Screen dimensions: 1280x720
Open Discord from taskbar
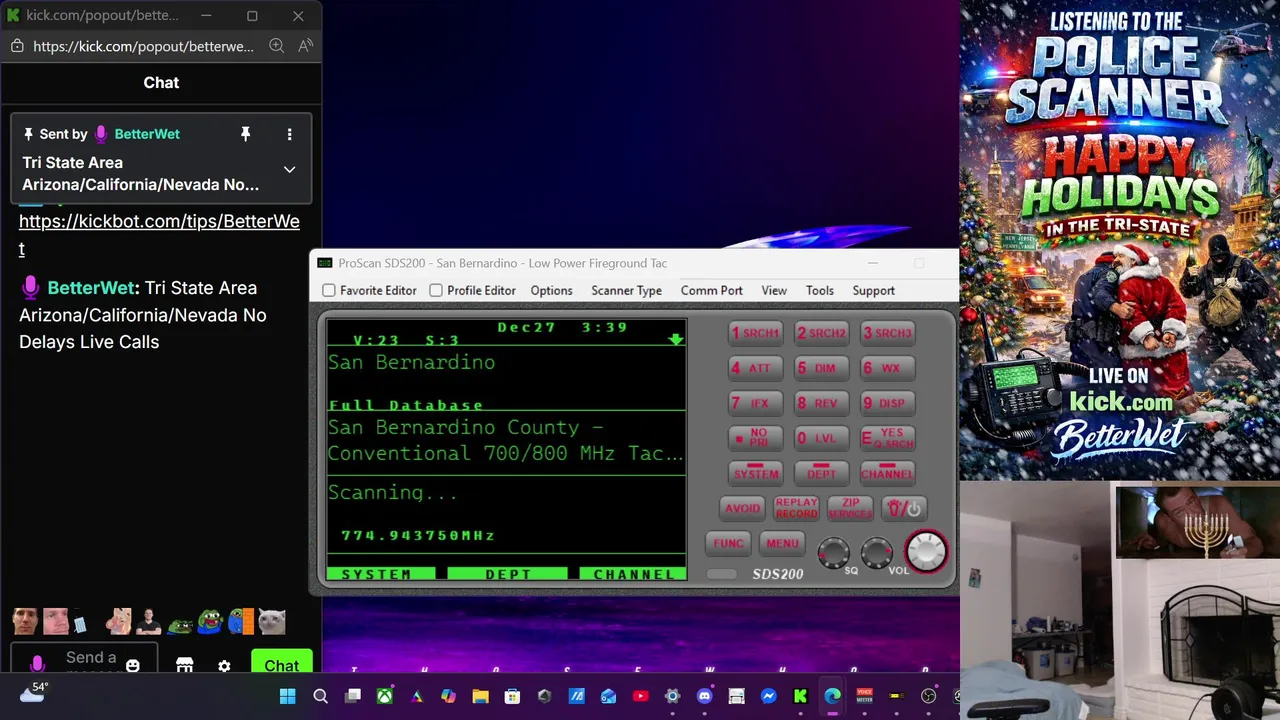point(704,696)
